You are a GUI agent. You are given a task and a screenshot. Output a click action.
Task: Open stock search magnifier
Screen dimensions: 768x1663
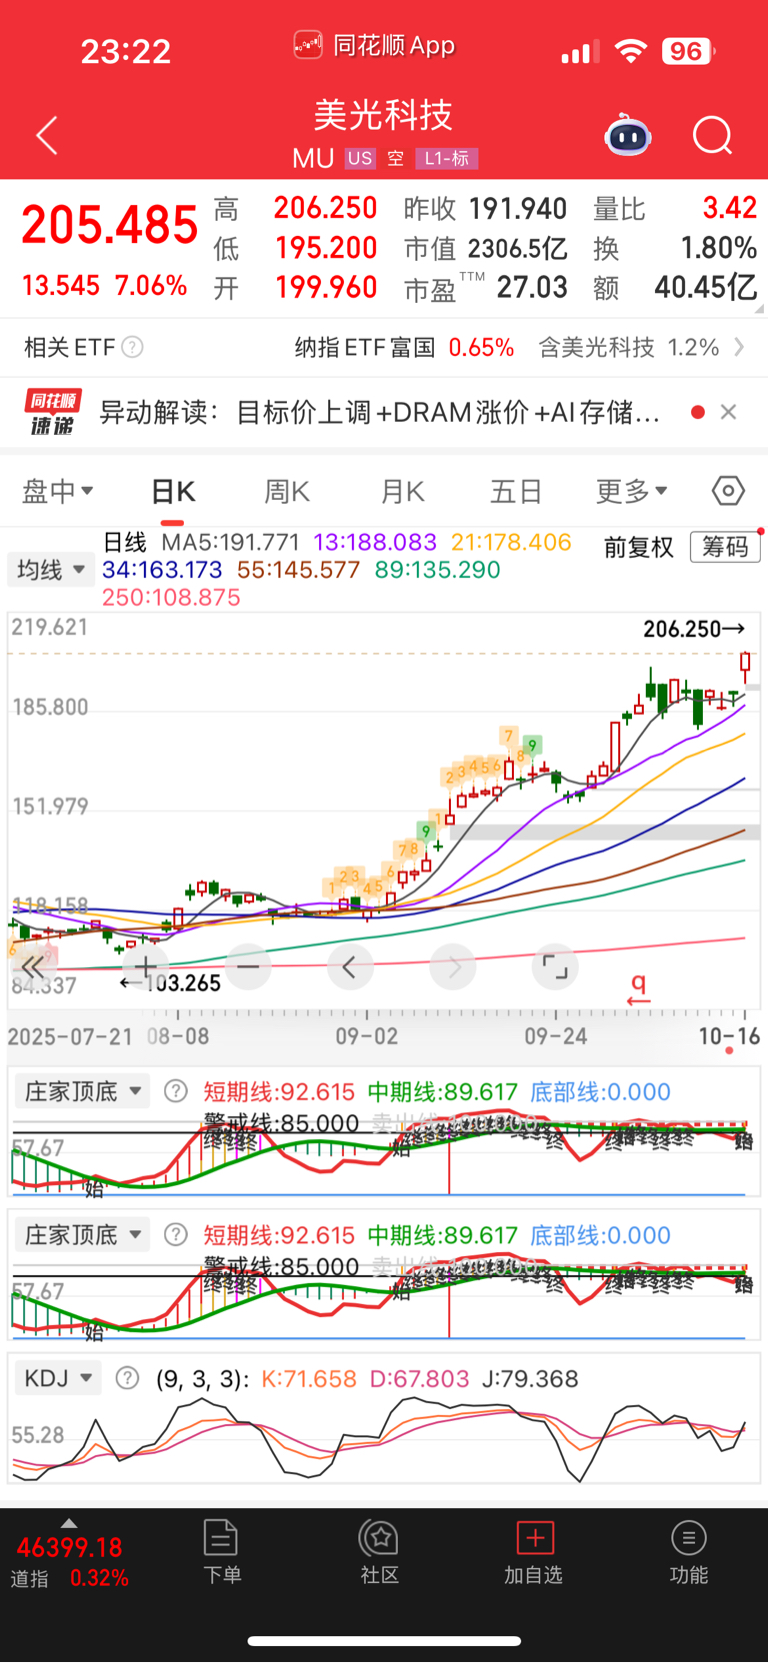coord(713,135)
